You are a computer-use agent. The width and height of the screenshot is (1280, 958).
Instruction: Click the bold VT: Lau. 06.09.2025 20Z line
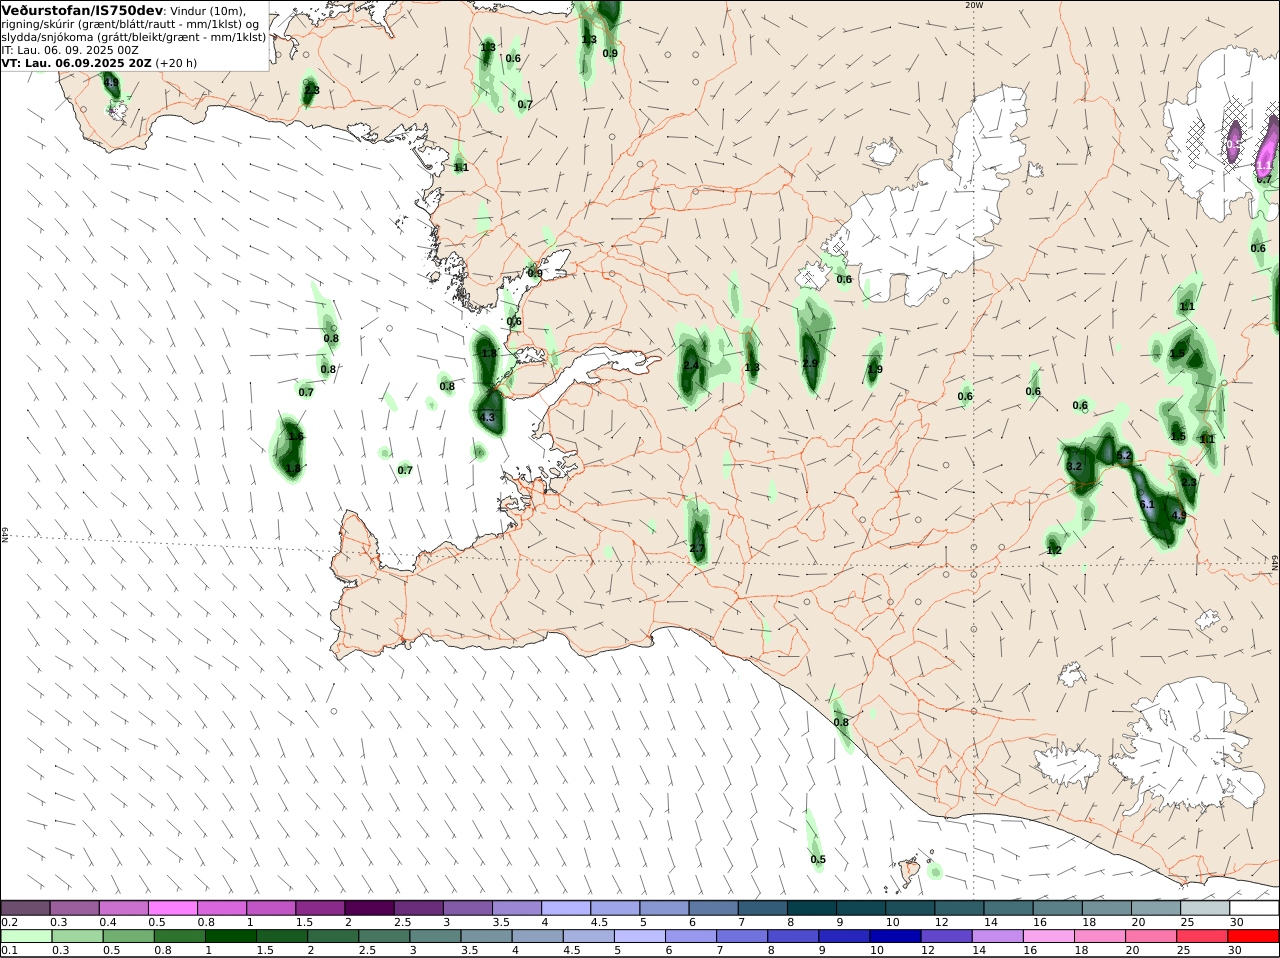[77, 62]
